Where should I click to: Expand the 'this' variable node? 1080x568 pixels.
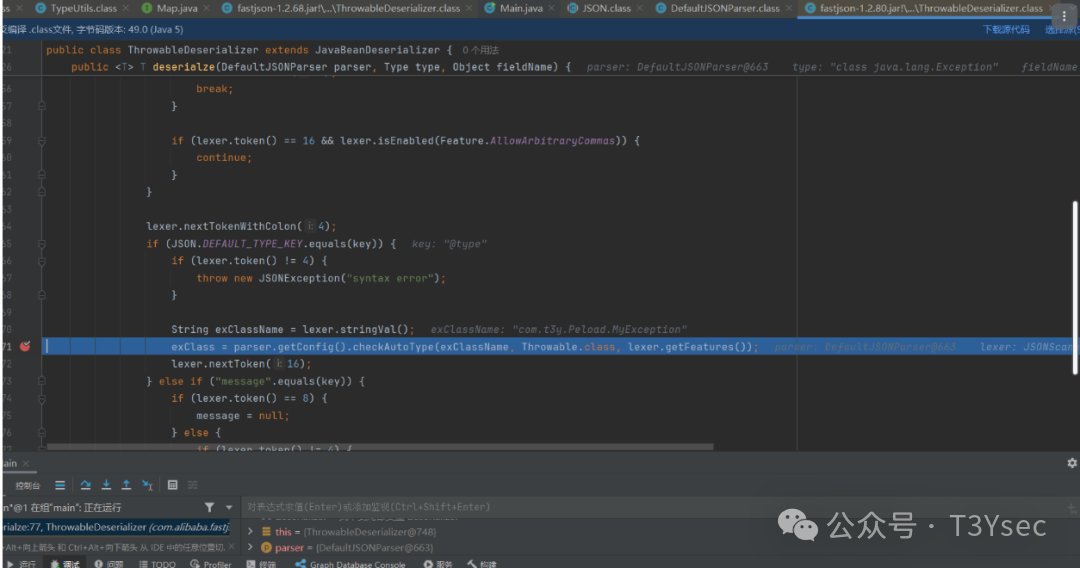252,532
